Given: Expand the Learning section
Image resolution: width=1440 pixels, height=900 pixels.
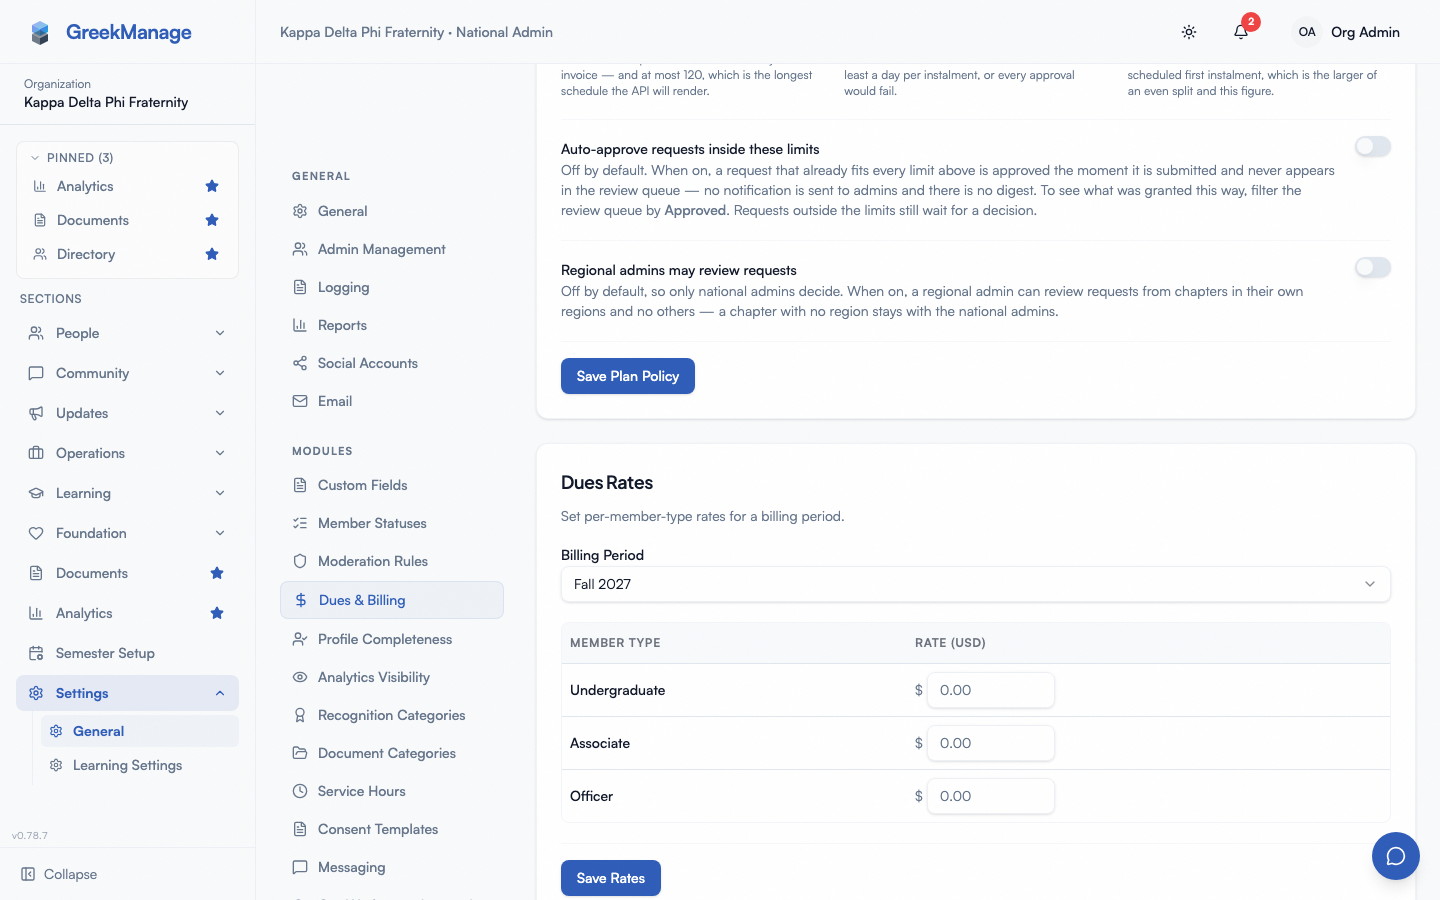Looking at the screenshot, I should coord(127,493).
